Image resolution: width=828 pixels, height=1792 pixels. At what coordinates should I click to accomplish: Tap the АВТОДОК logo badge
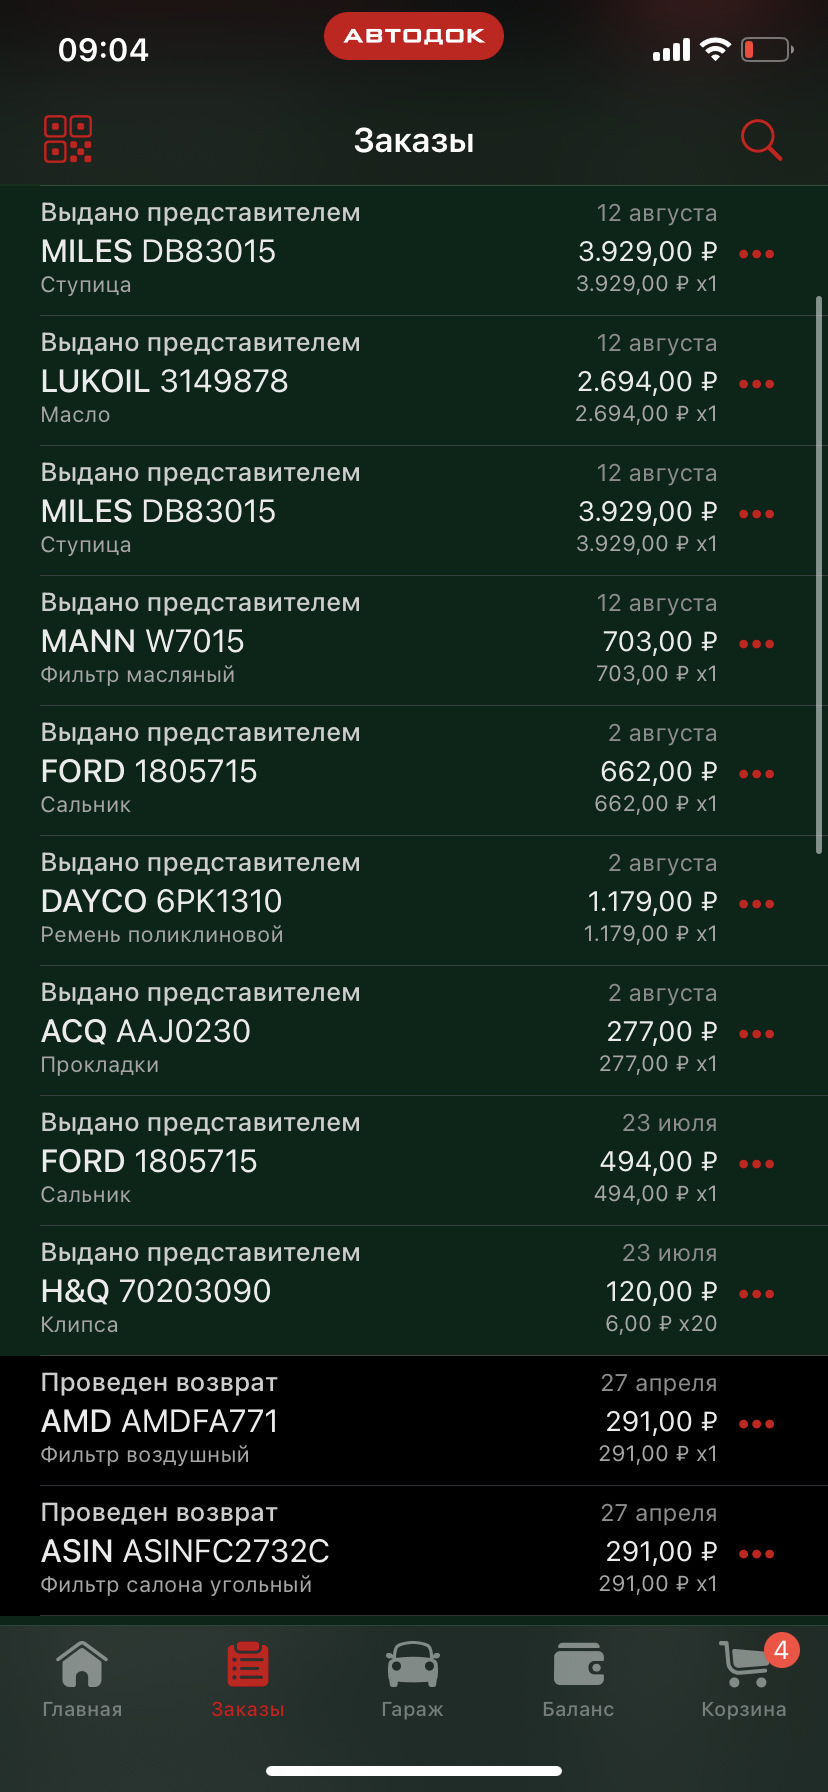tap(413, 36)
